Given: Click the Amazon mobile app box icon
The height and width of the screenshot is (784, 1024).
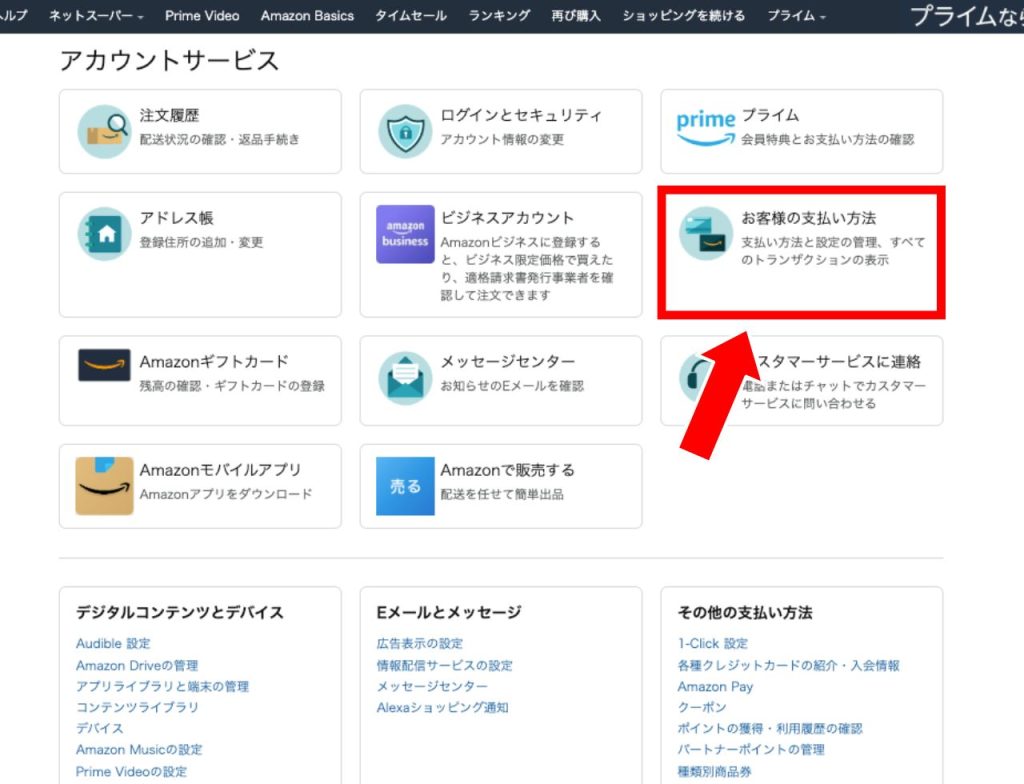Looking at the screenshot, I should pos(104,486).
